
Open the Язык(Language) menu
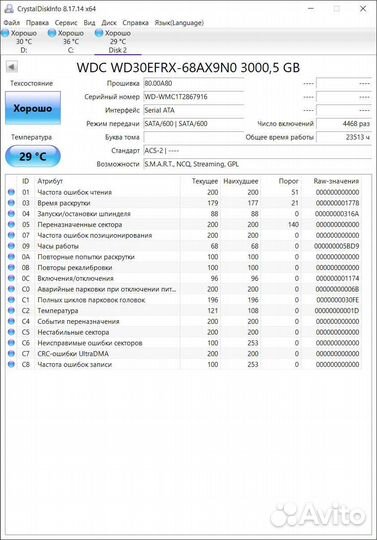click(179, 23)
